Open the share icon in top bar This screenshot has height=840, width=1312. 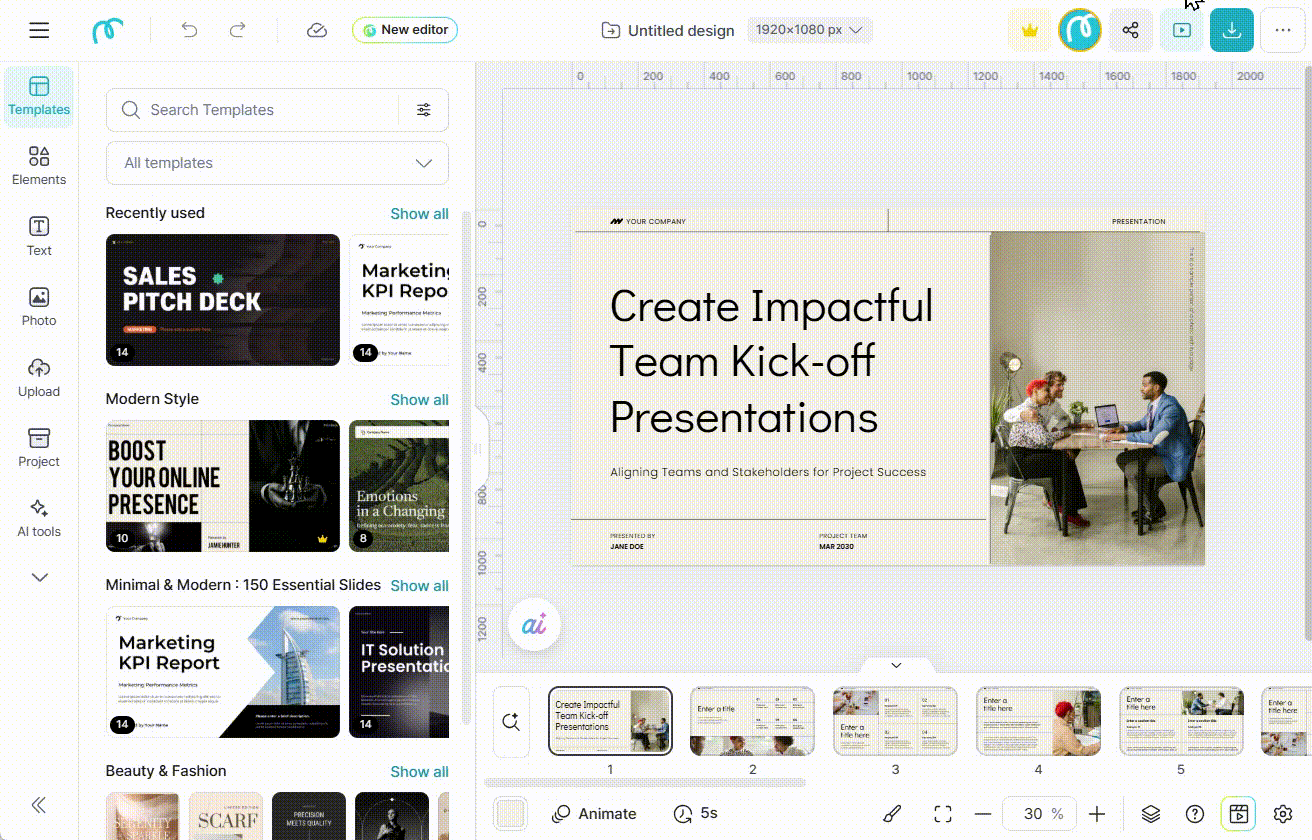click(1130, 30)
